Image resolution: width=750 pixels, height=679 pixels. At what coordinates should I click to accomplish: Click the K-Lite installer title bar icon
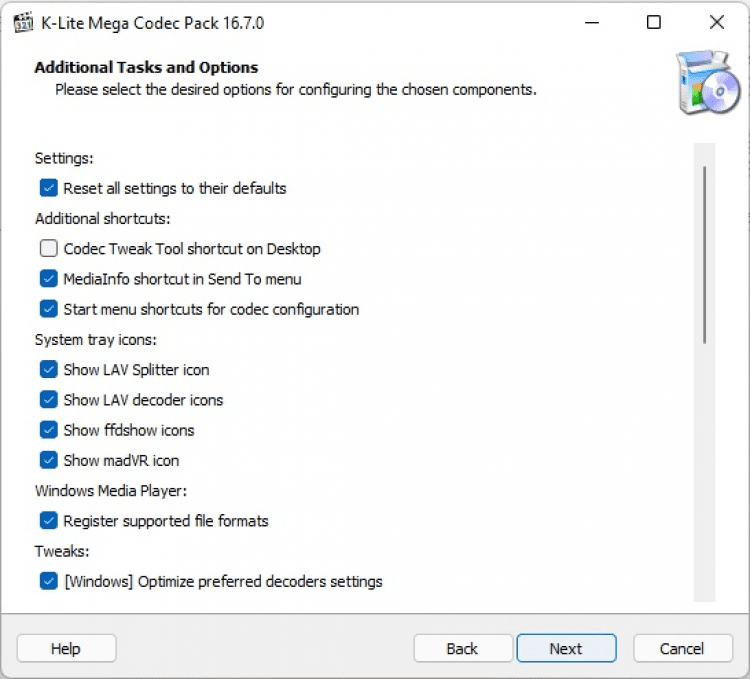22,22
